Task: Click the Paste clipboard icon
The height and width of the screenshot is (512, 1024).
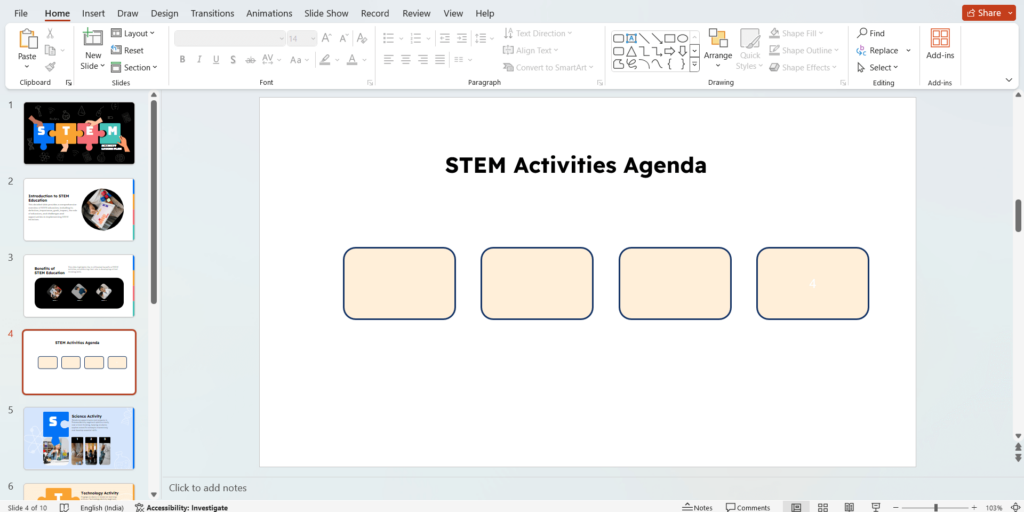Action: 27,39
